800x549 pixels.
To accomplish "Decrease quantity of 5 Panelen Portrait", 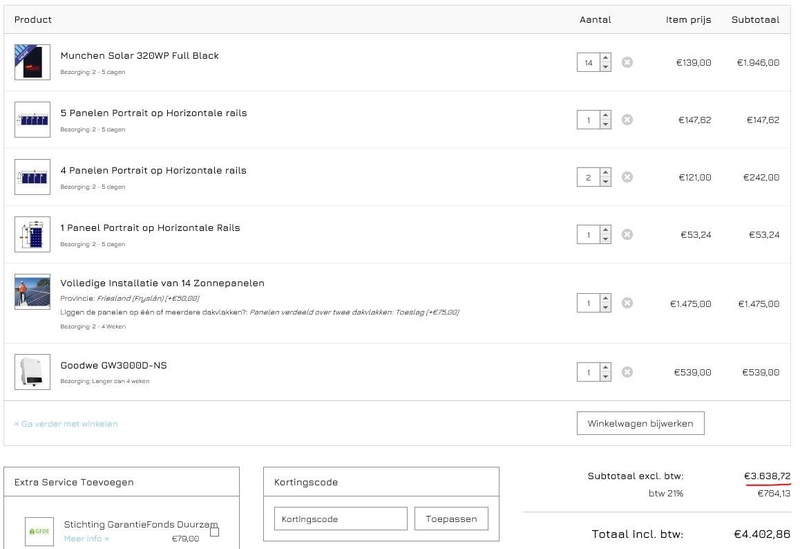I will point(605,124).
